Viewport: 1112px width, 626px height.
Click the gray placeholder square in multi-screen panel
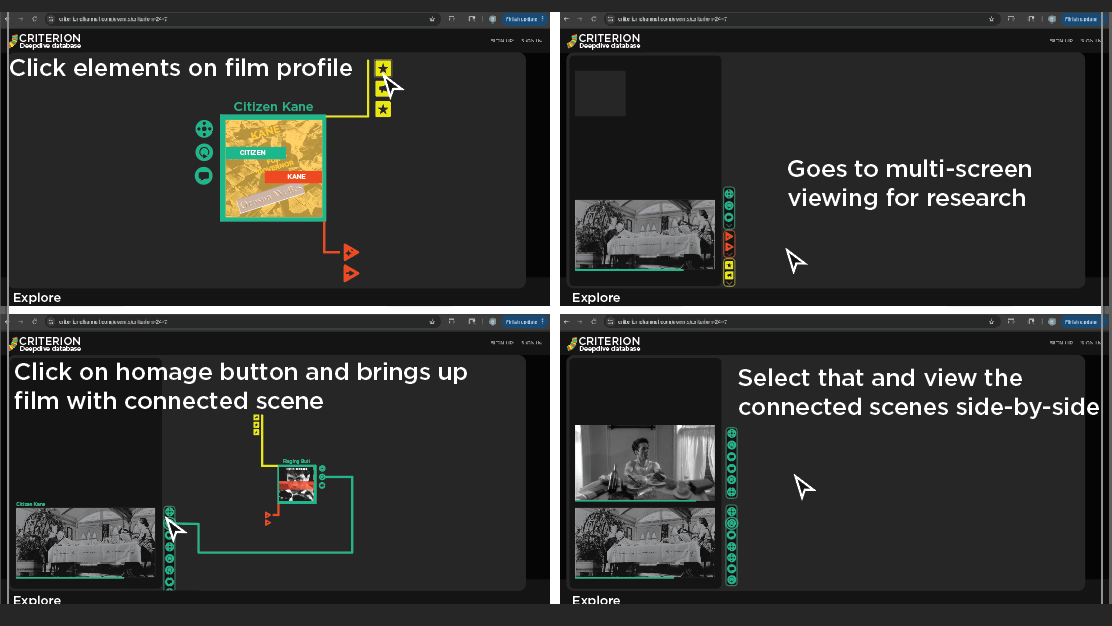pos(600,94)
